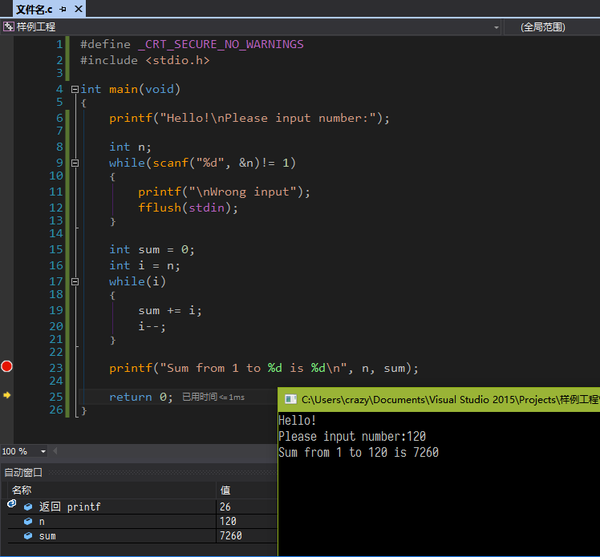Click the 自动窗口 panel title
The width and height of the screenshot is (600, 557).
pyautogui.click(x=24, y=472)
